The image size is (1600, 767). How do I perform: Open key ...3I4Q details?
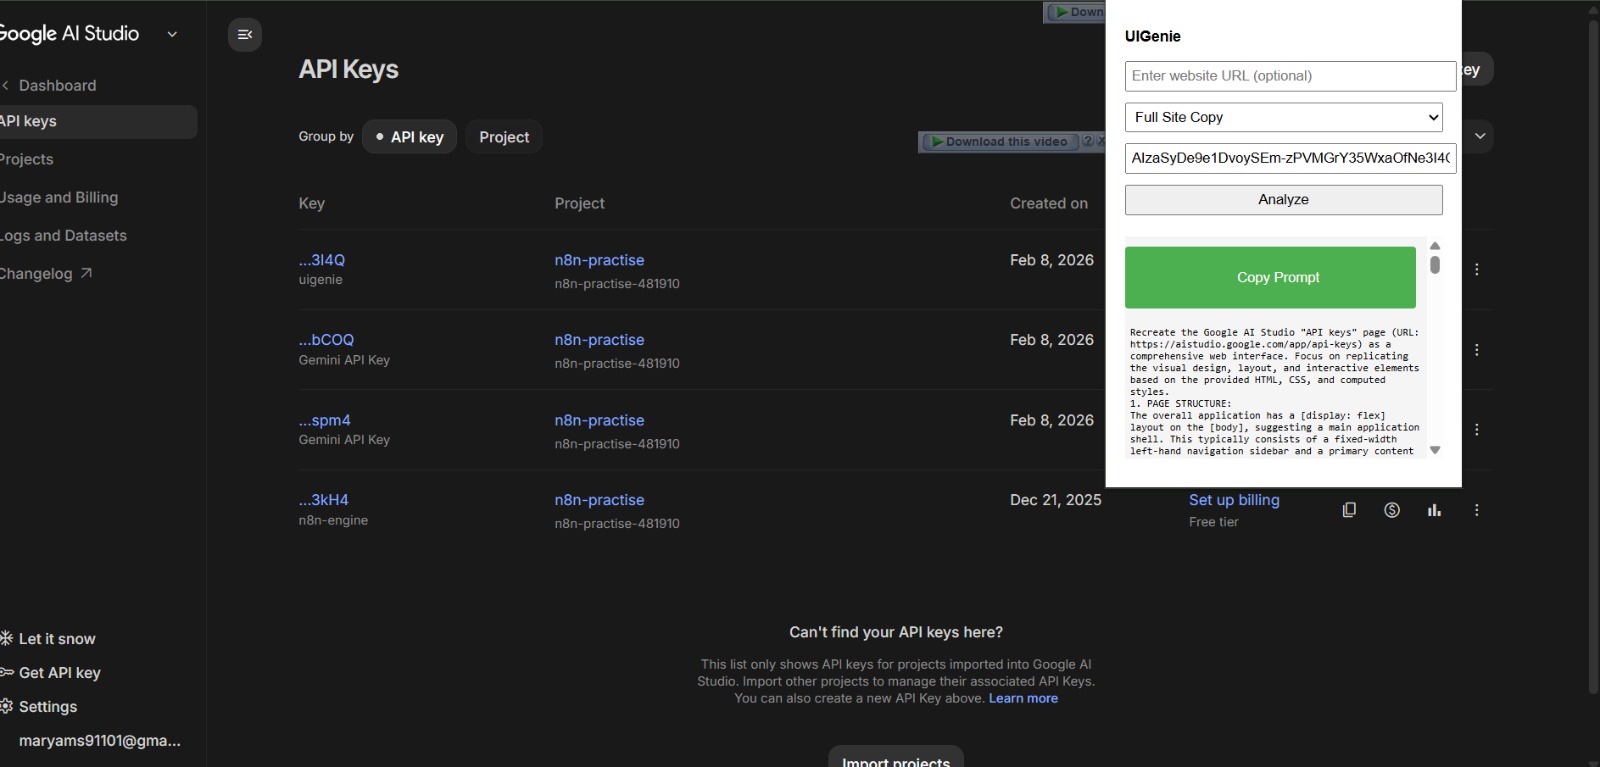(x=322, y=260)
